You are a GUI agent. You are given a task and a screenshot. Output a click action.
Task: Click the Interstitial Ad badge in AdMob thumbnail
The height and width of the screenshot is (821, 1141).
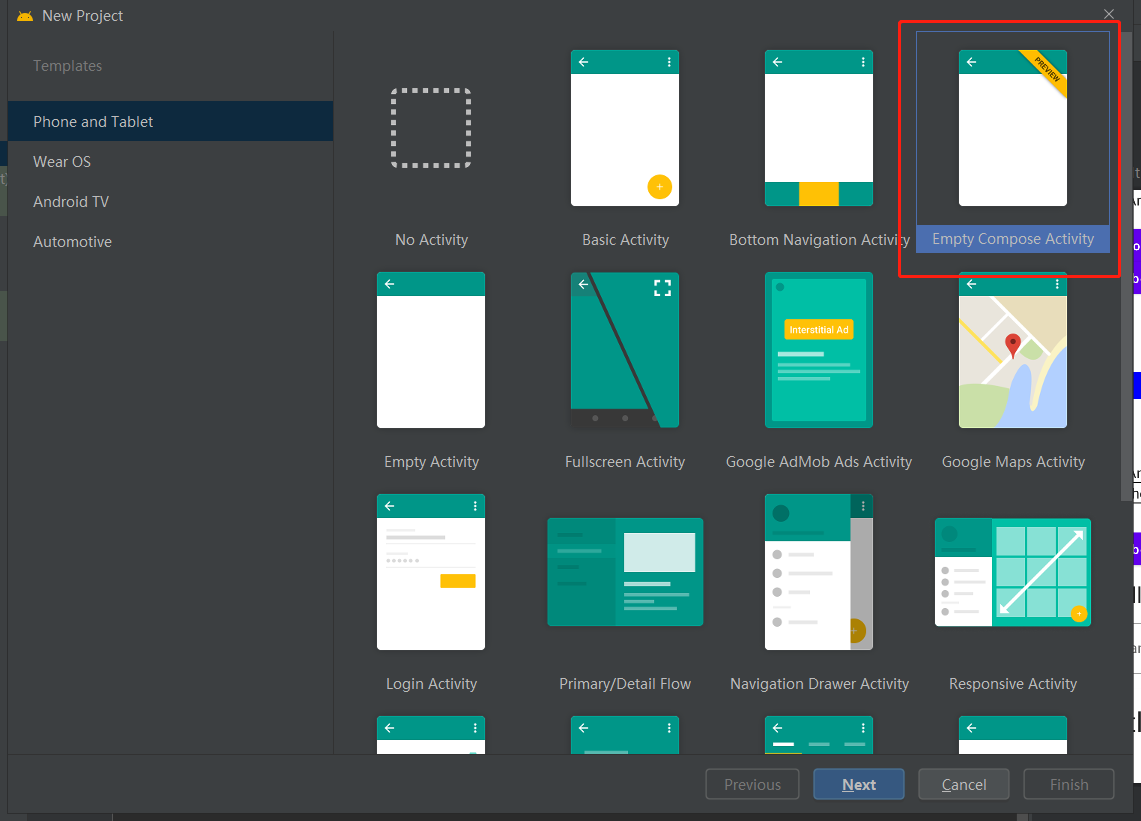[x=819, y=330]
